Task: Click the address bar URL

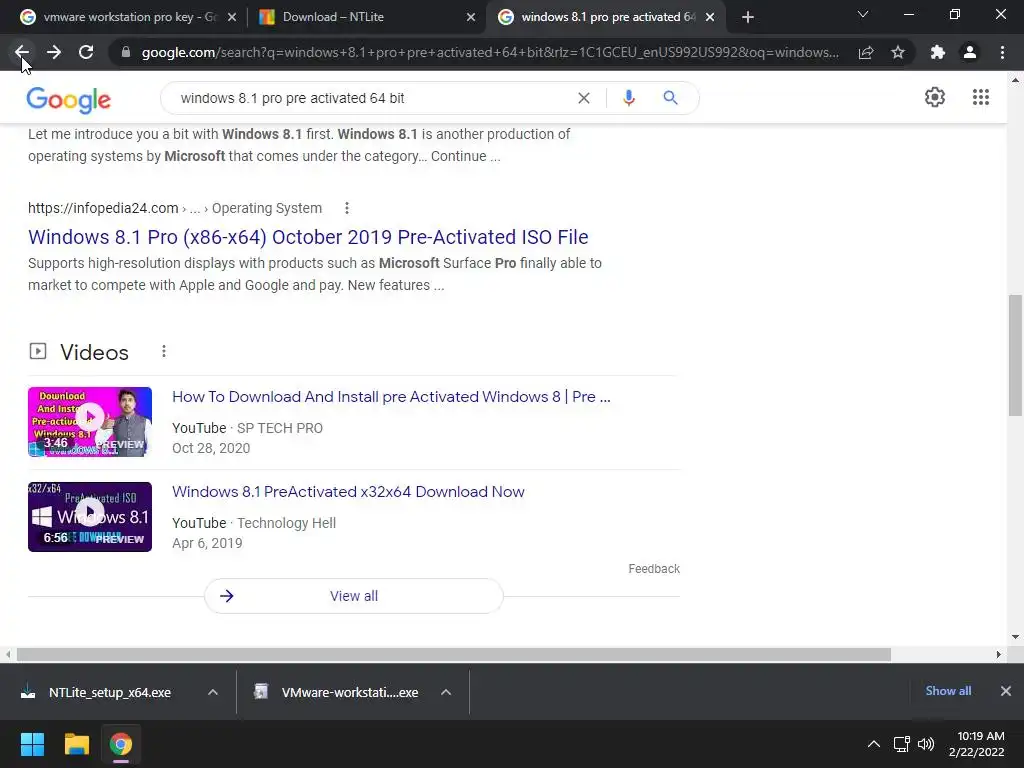Action: (x=490, y=52)
